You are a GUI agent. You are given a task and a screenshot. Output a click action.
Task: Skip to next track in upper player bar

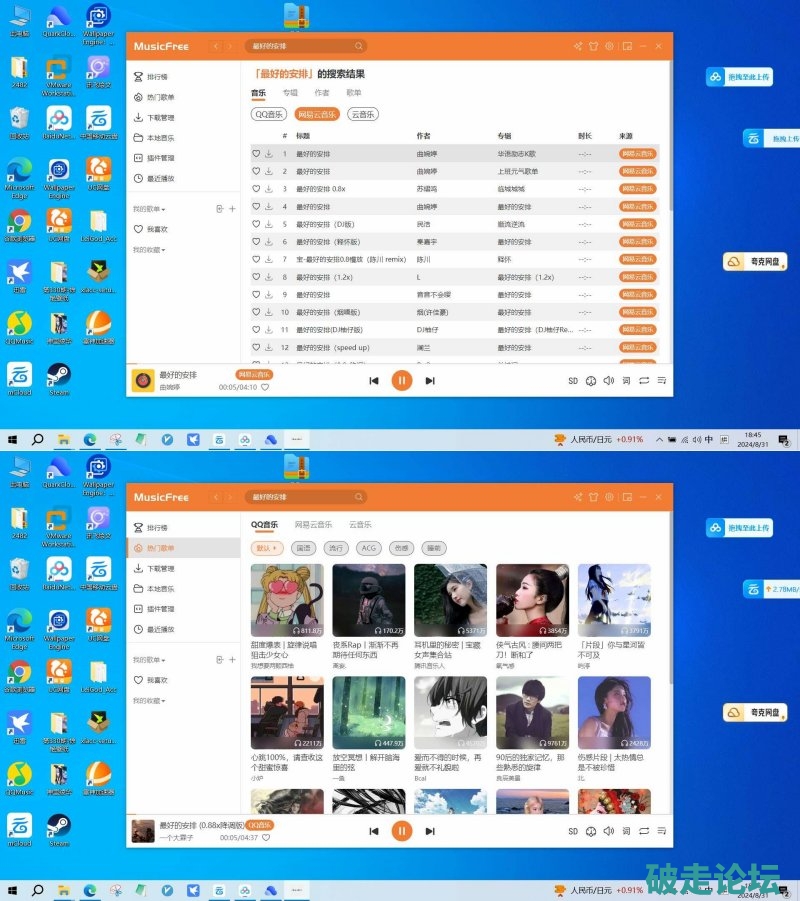[x=430, y=381]
